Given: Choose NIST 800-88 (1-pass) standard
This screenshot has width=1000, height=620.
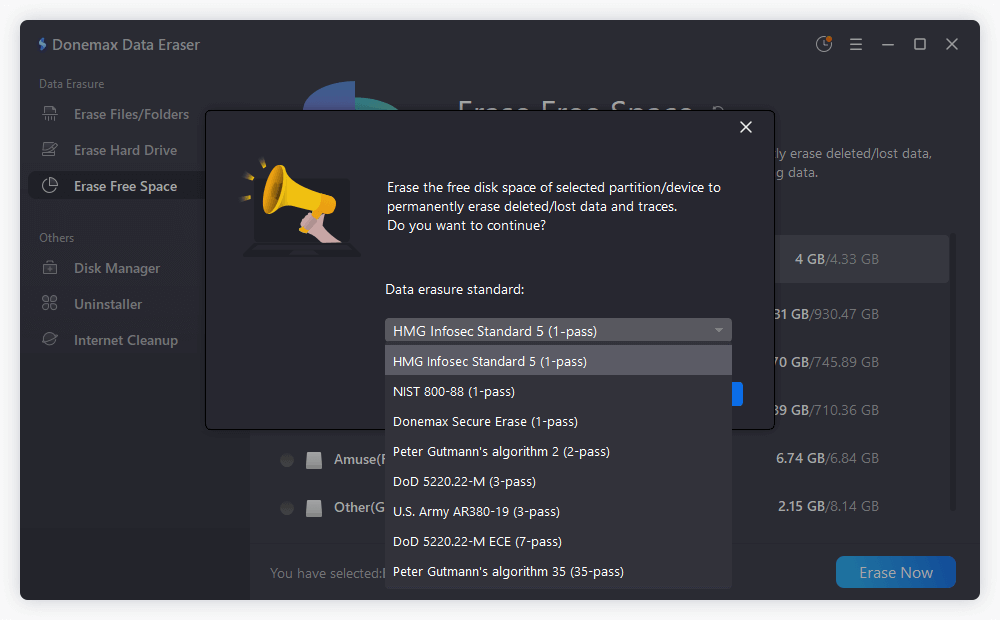Looking at the screenshot, I should point(558,391).
